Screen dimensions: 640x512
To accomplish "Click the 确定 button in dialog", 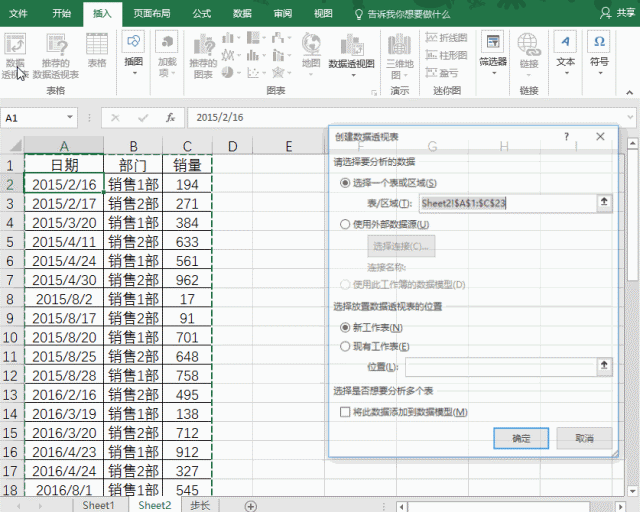I will coord(521,438).
